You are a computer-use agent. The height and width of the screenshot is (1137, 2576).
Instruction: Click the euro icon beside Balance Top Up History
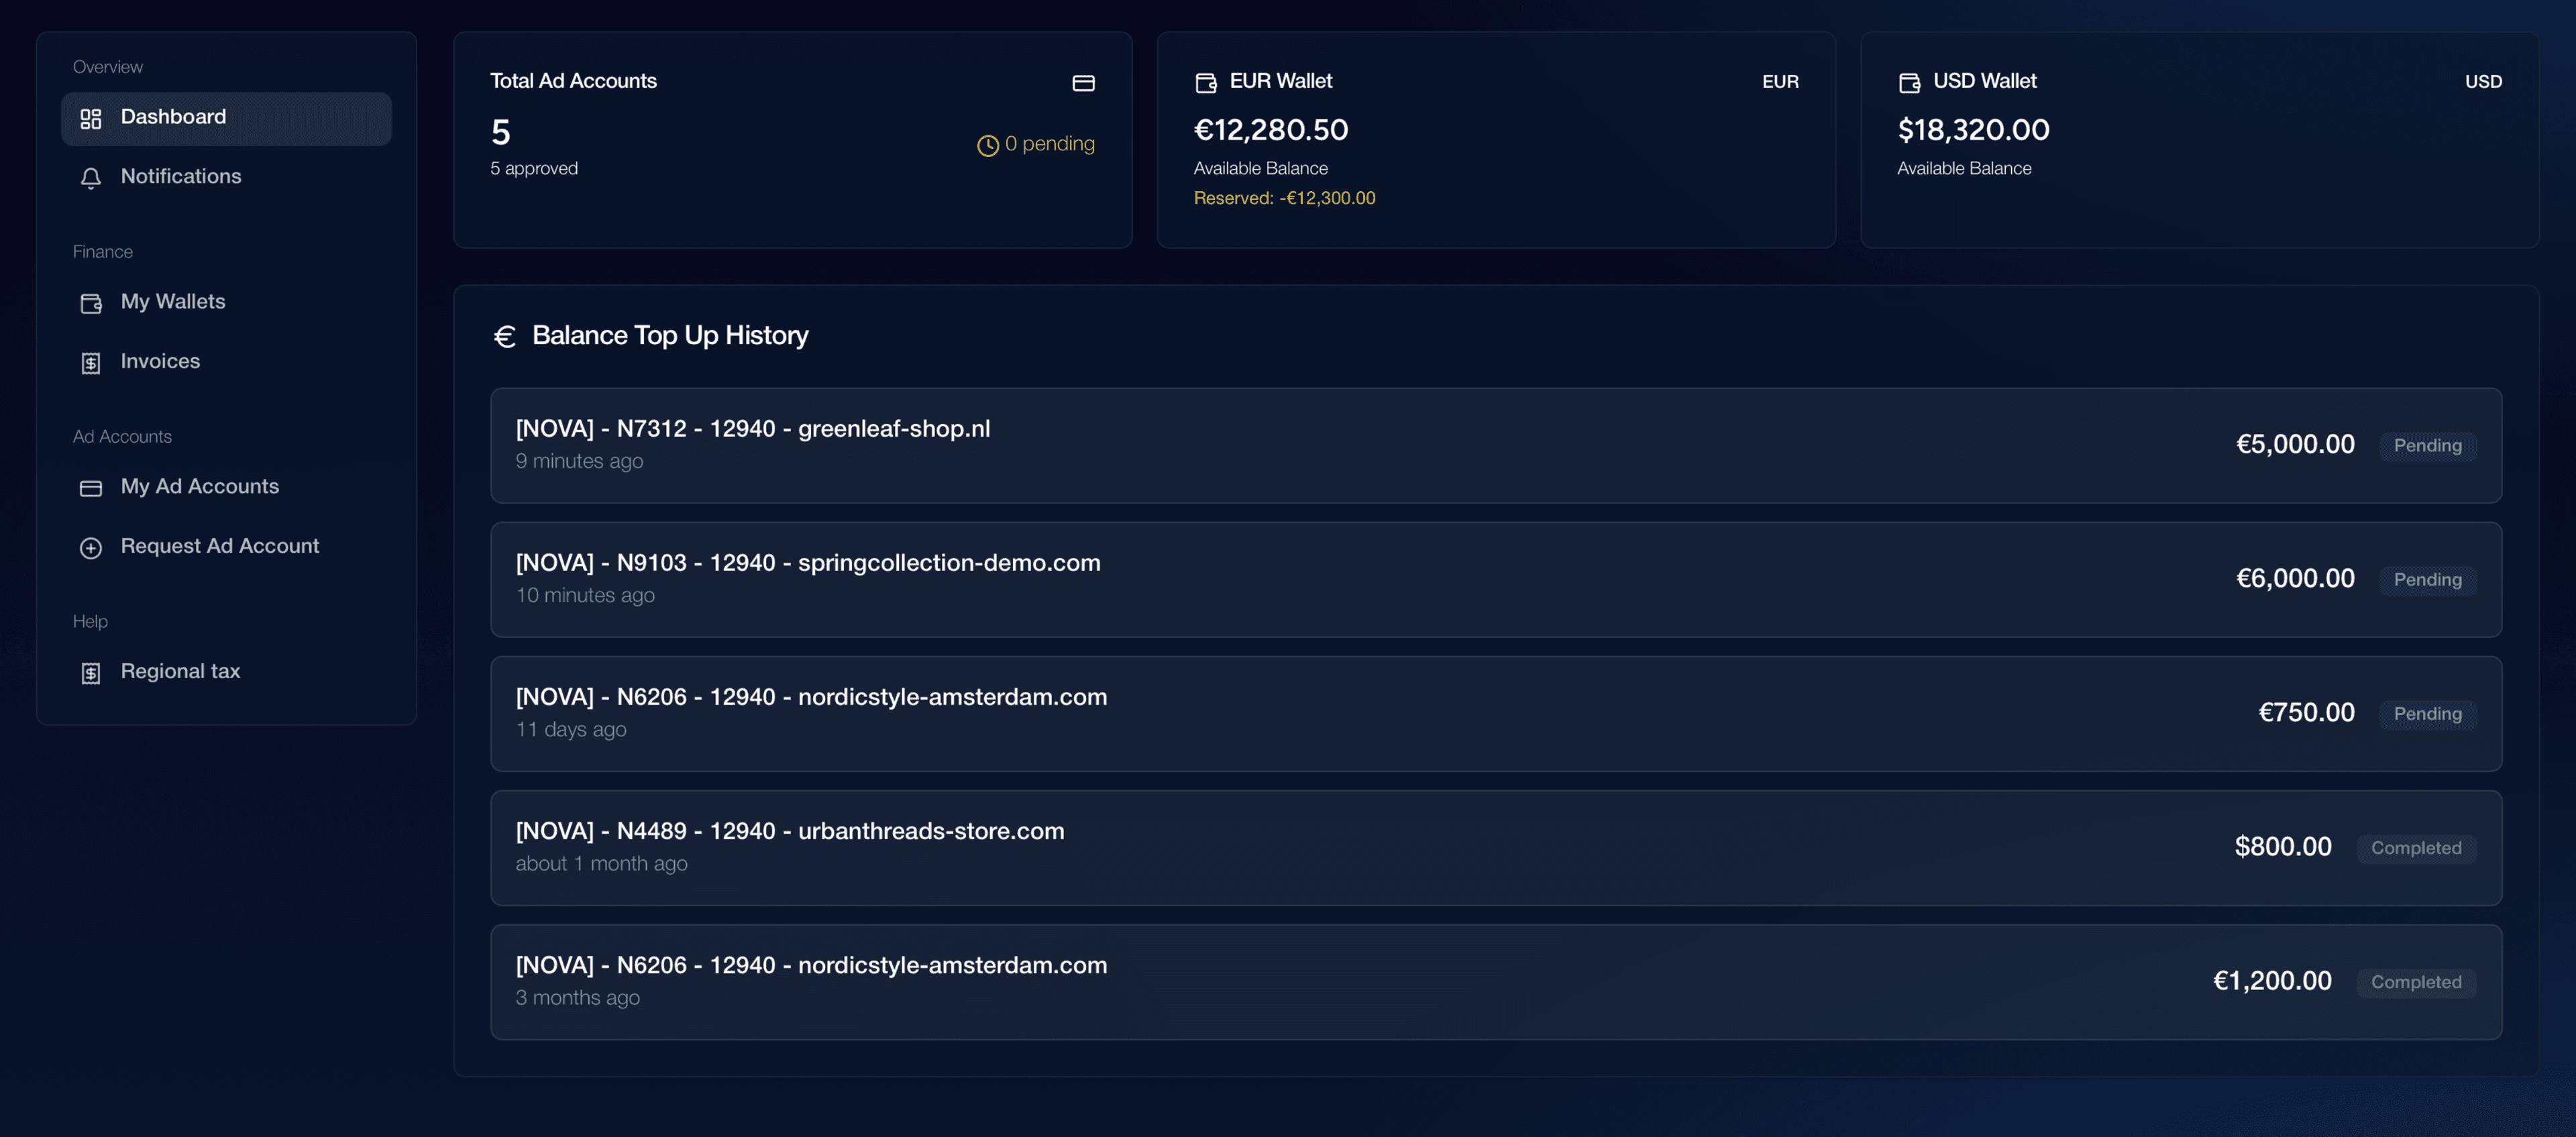click(505, 337)
